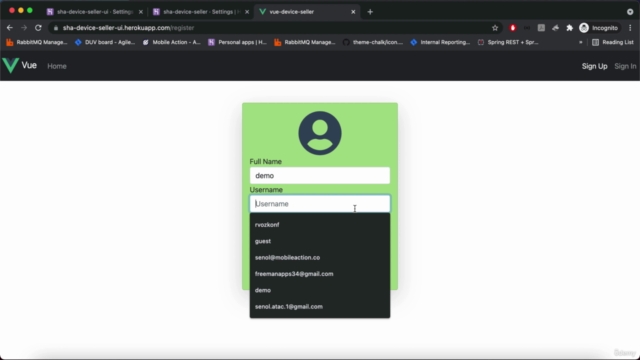
Task: Open the second RabbitMQ Manage bookmark
Action: (x=305, y=42)
